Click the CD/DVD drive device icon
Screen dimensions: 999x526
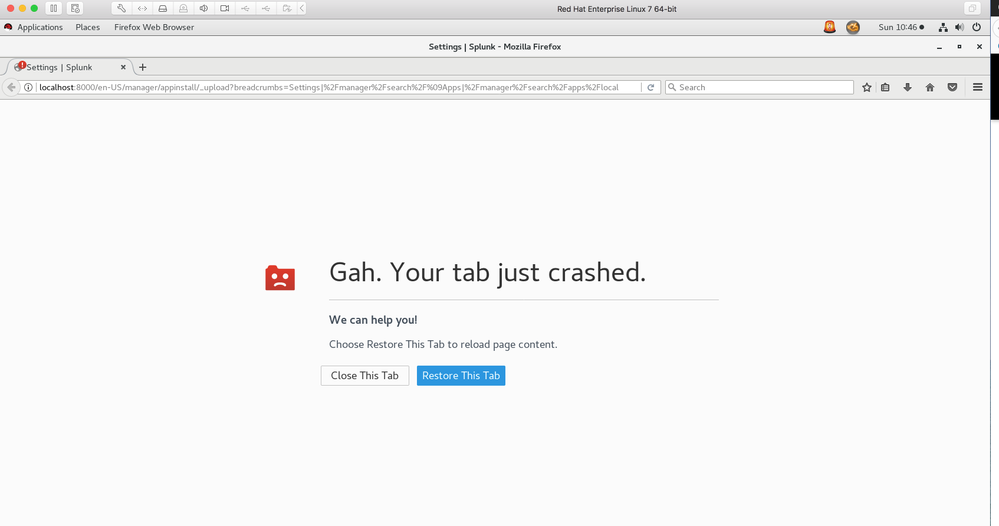(183, 8)
